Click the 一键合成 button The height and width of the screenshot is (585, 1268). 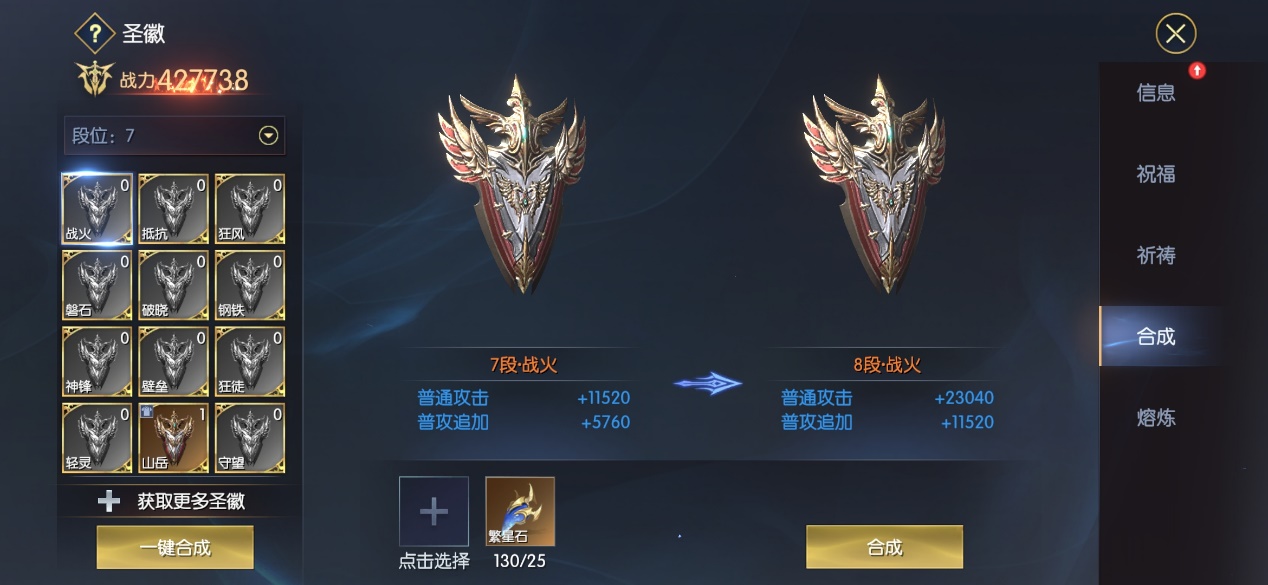[175, 548]
